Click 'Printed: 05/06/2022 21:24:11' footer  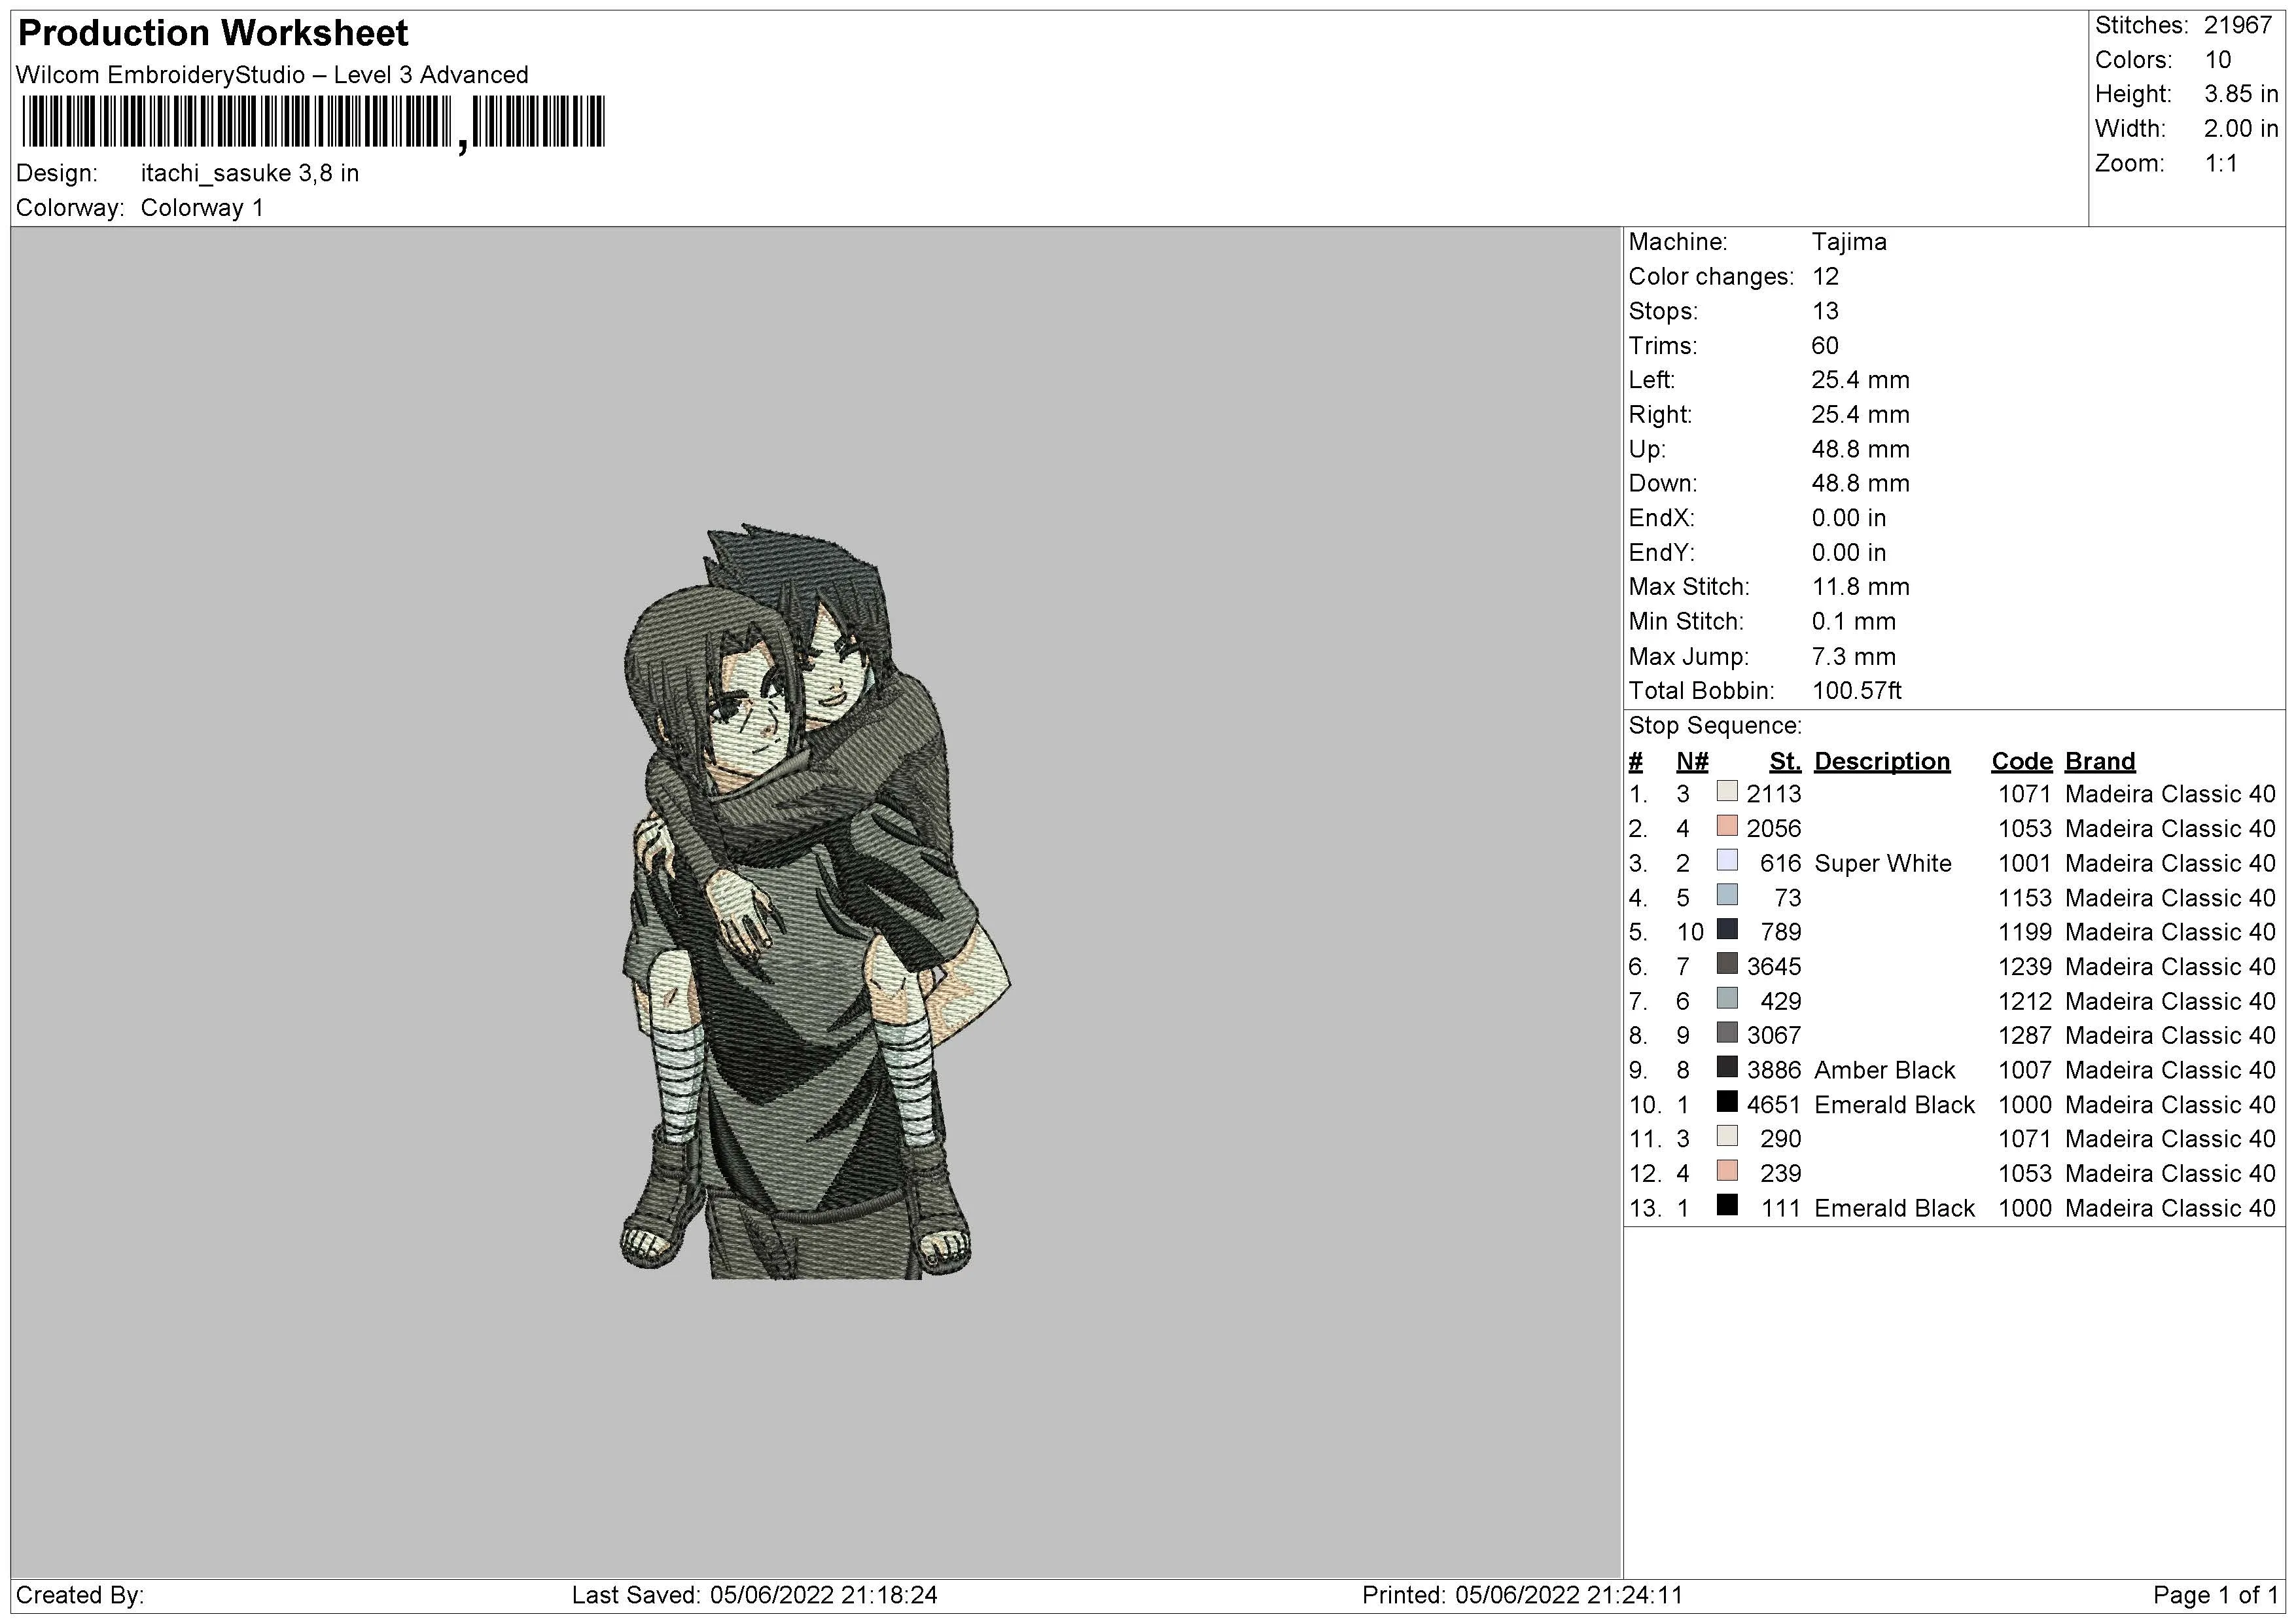1522,1595
